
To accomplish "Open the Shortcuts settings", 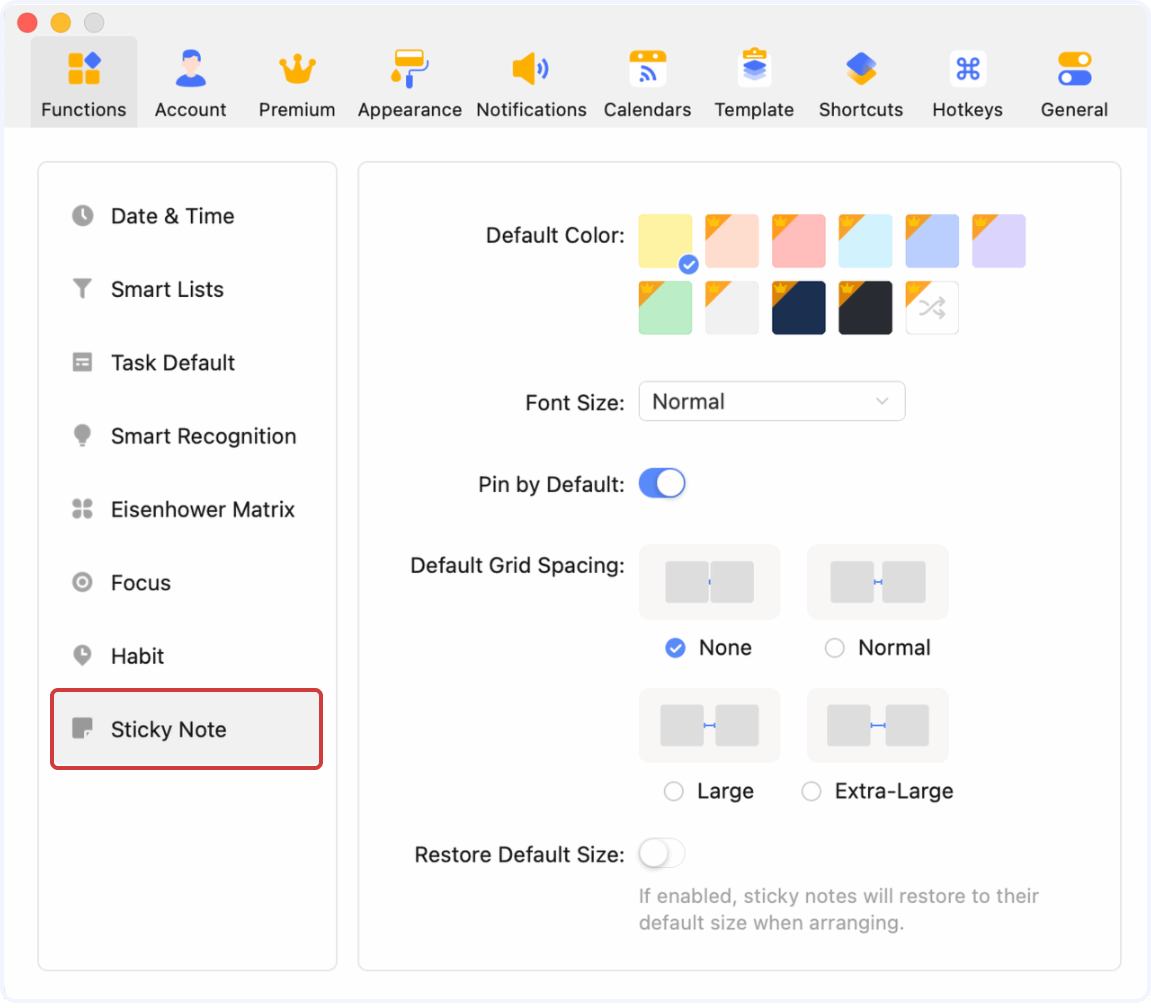I will pos(860,80).
